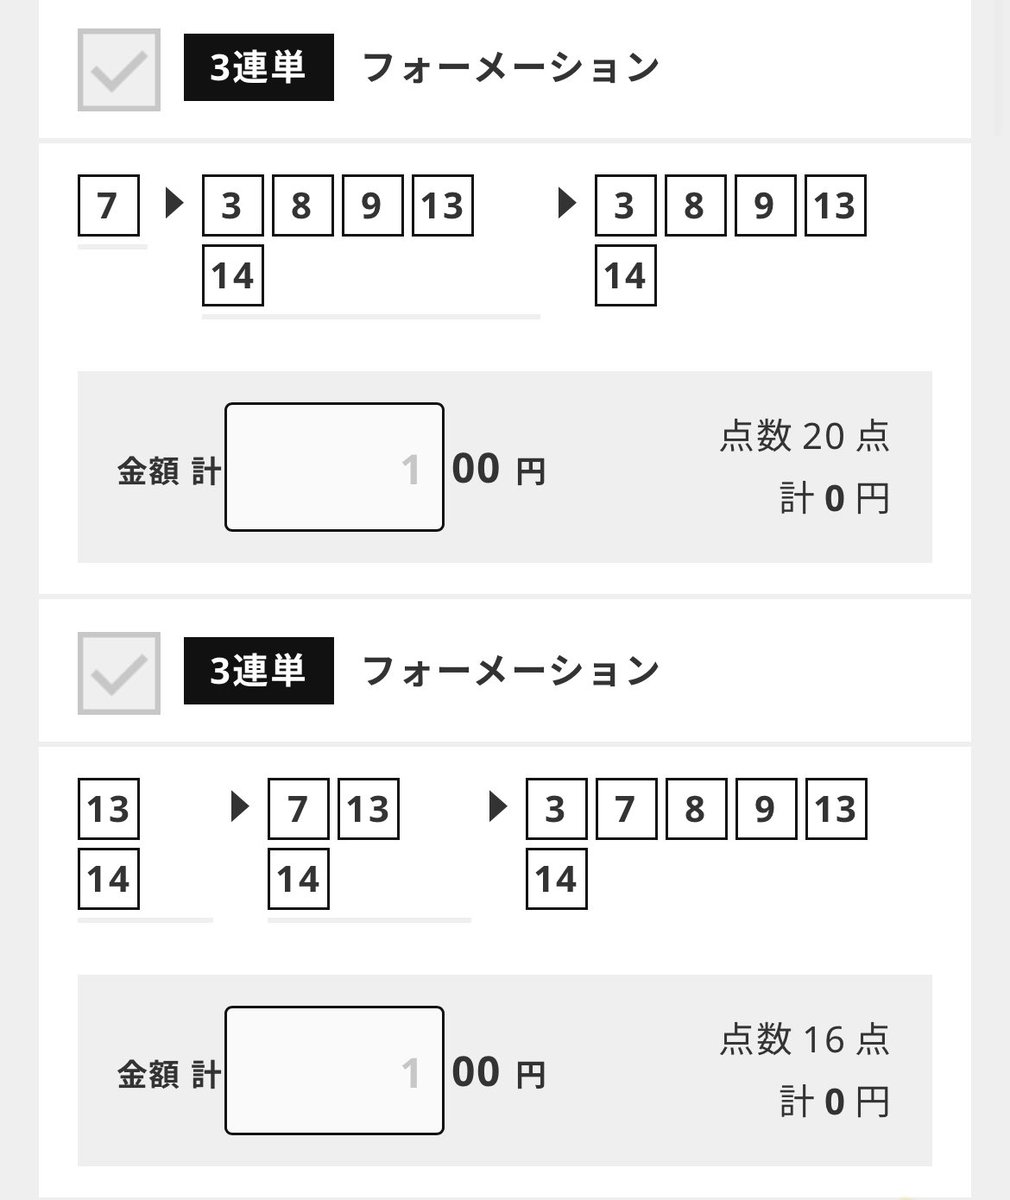Image resolution: width=1010 pixels, height=1200 pixels.
Task: Click the bottom 3連単 black badge
Action: pyautogui.click(x=258, y=670)
